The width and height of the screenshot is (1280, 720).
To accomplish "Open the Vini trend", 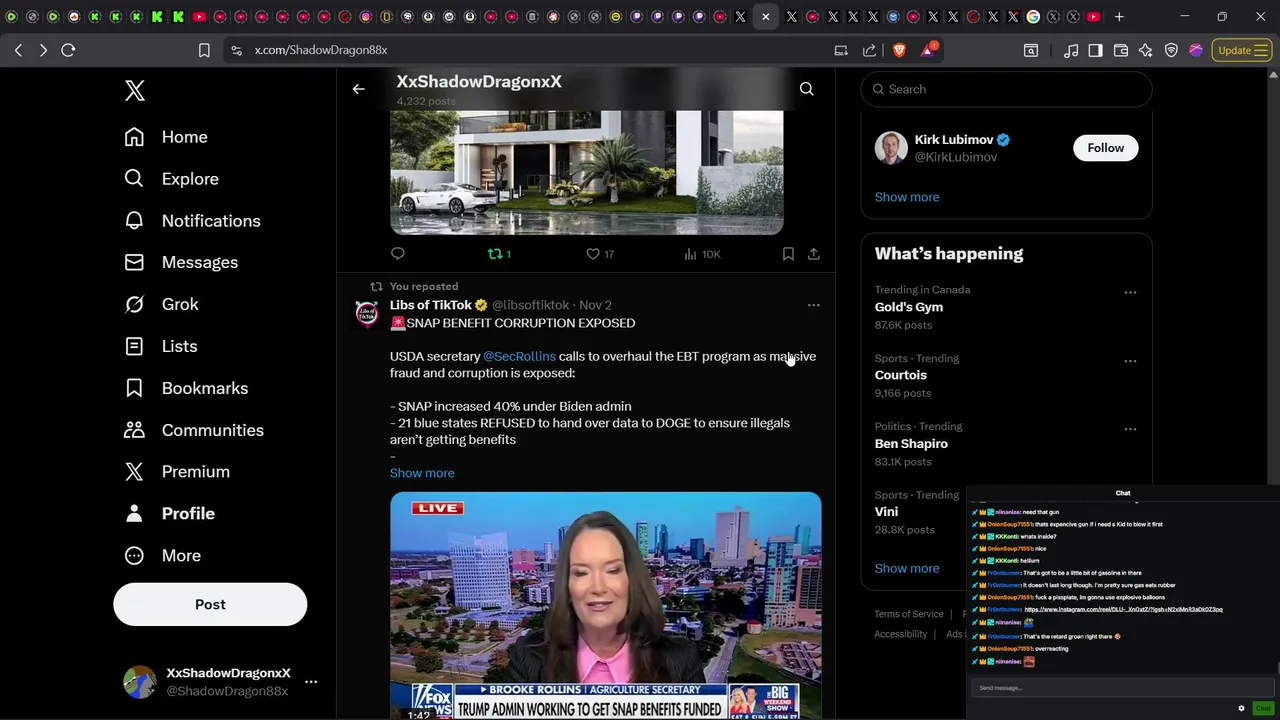I will (887, 512).
